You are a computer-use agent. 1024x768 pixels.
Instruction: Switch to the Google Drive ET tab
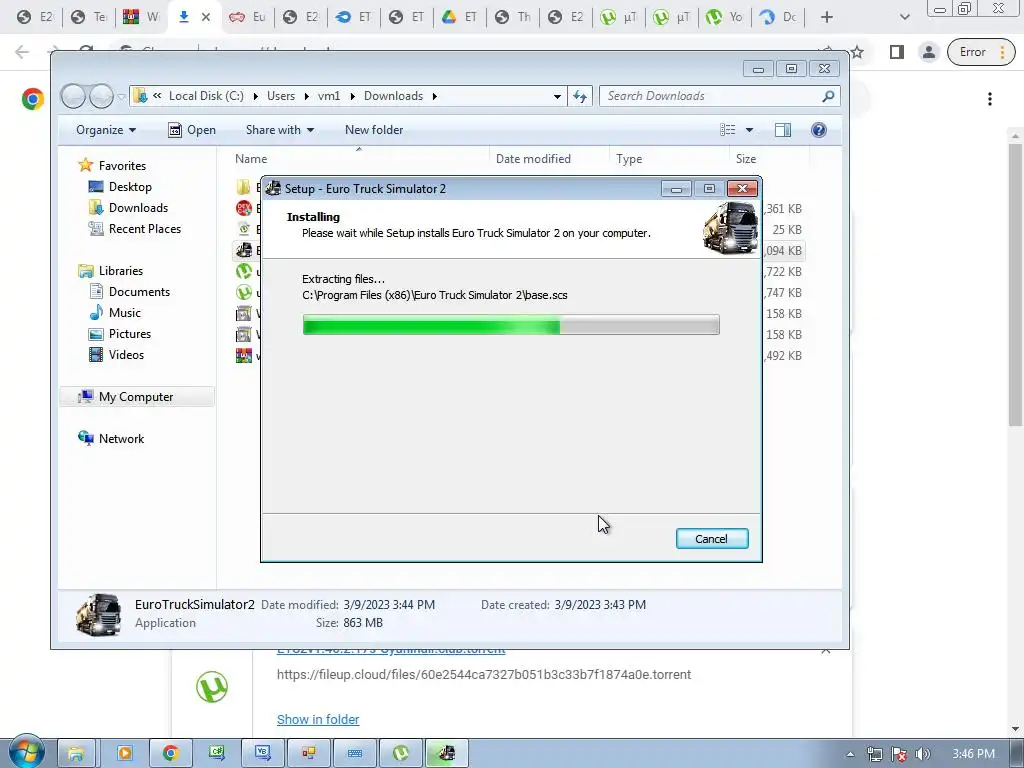point(459,17)
